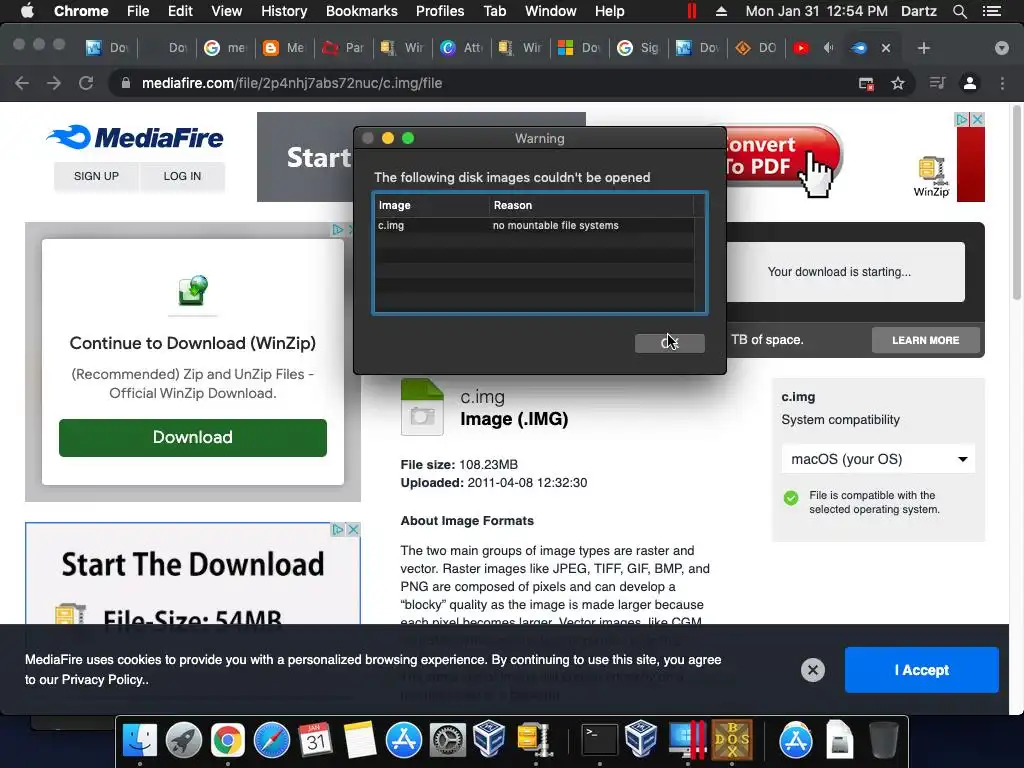Open Notes from the Dock
The height and width of the screenshot is (768, 1024).
[360, 741]
